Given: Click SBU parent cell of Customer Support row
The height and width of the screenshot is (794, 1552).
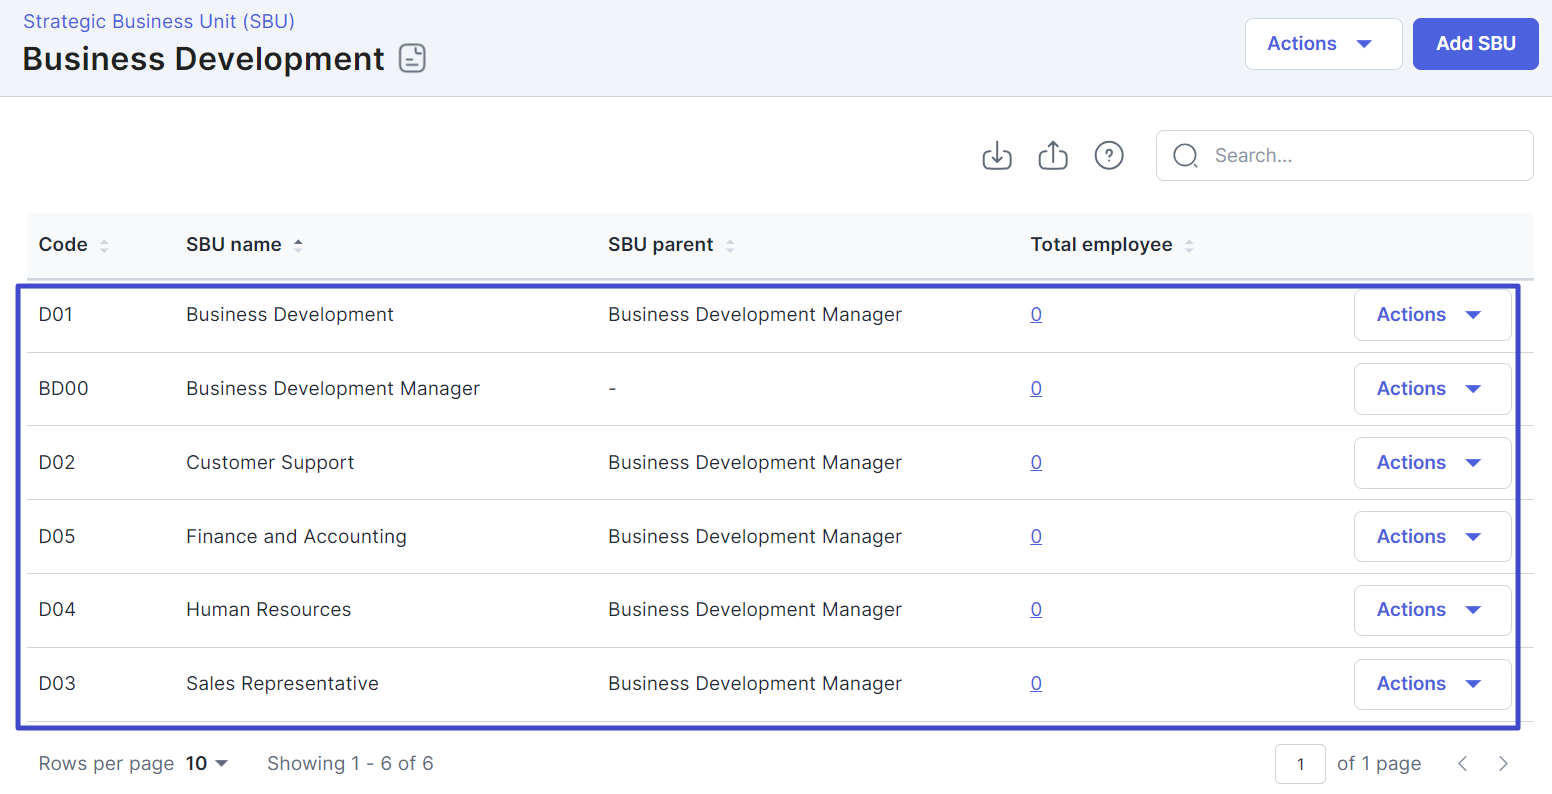Looking at the screenshot, I should click(755, 463).
